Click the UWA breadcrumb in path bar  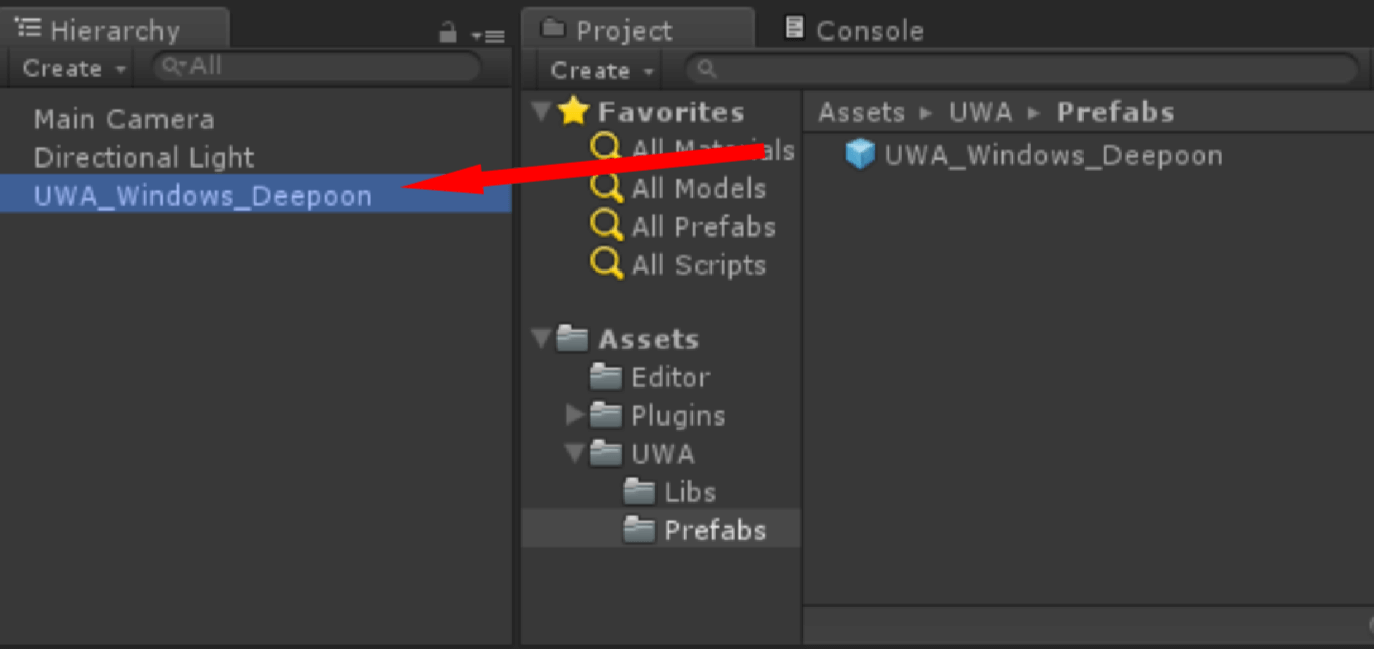coord(980,112)
